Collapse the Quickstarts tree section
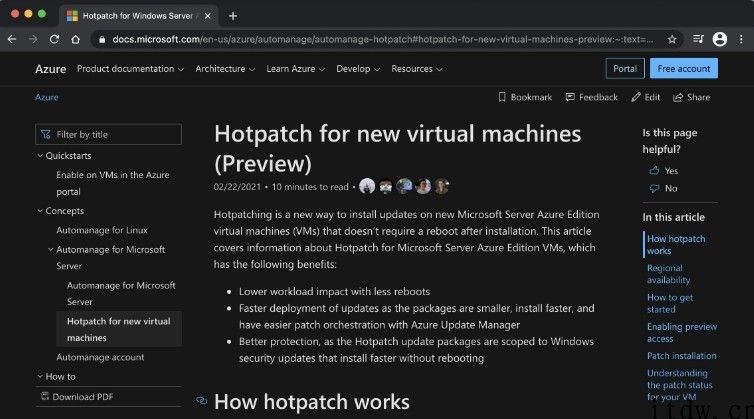 pyautogui.click(x=40, y=155)
